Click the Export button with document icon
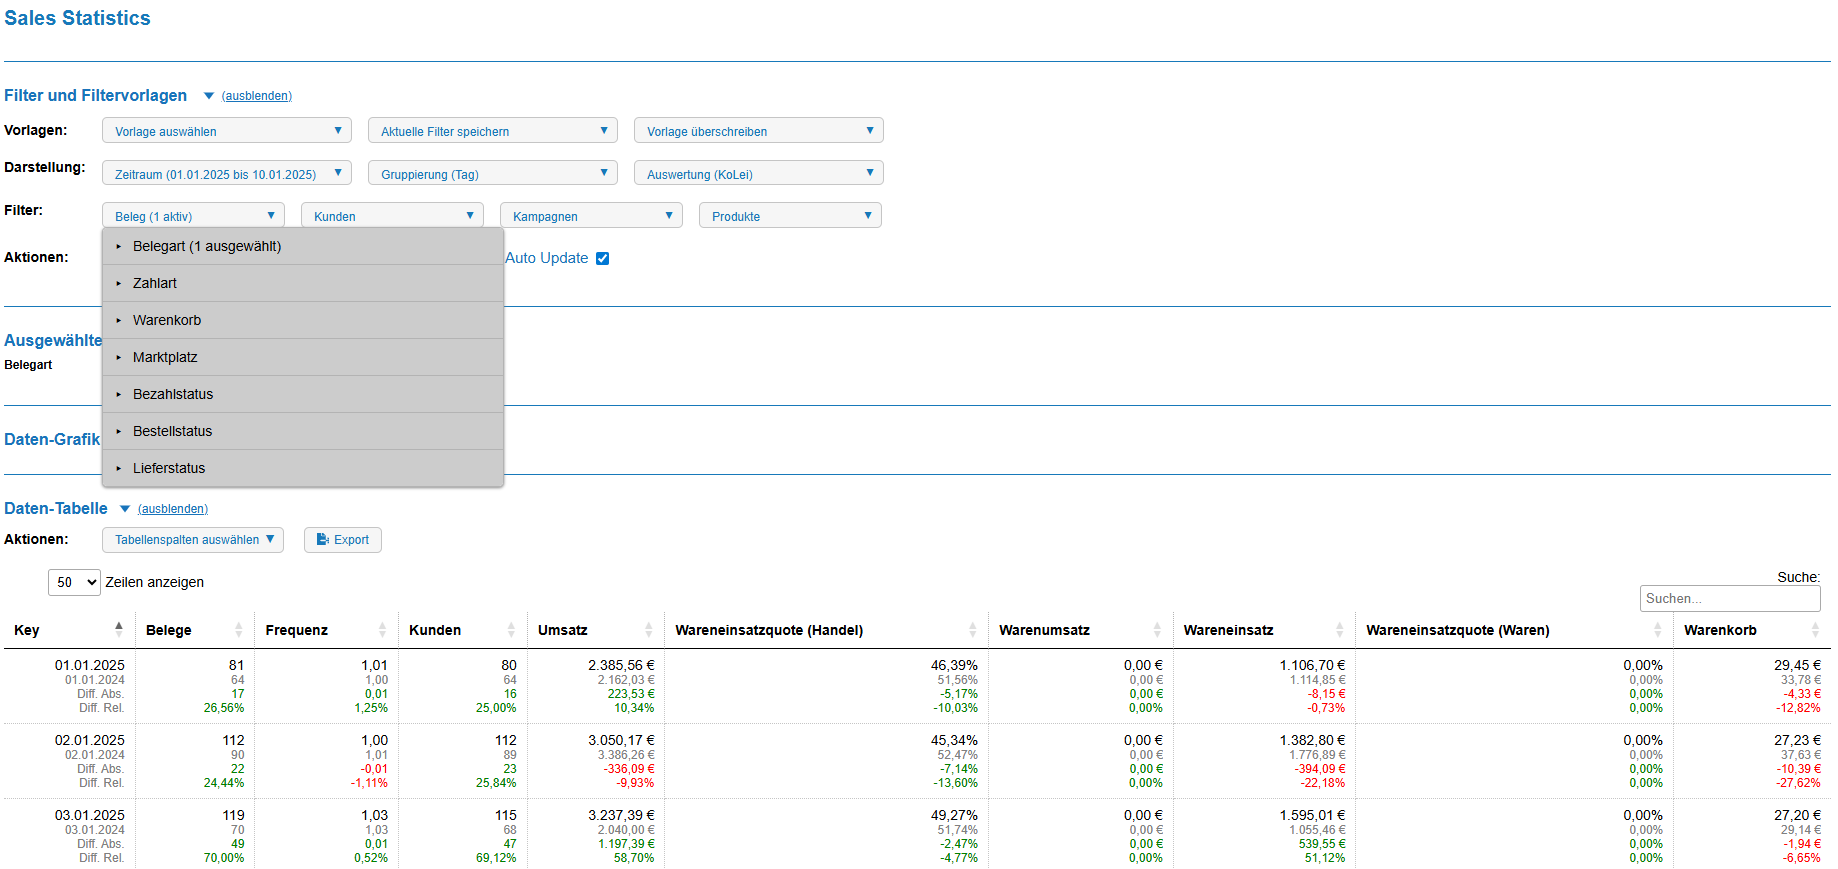Image resolution: width=1838 pixels, height=869 pixels. (x=343, y=540)
